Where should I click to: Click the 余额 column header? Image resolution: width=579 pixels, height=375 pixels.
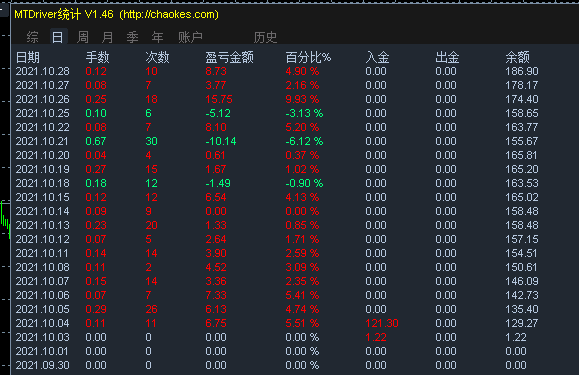pyautogui.click(x=517, y=57)
